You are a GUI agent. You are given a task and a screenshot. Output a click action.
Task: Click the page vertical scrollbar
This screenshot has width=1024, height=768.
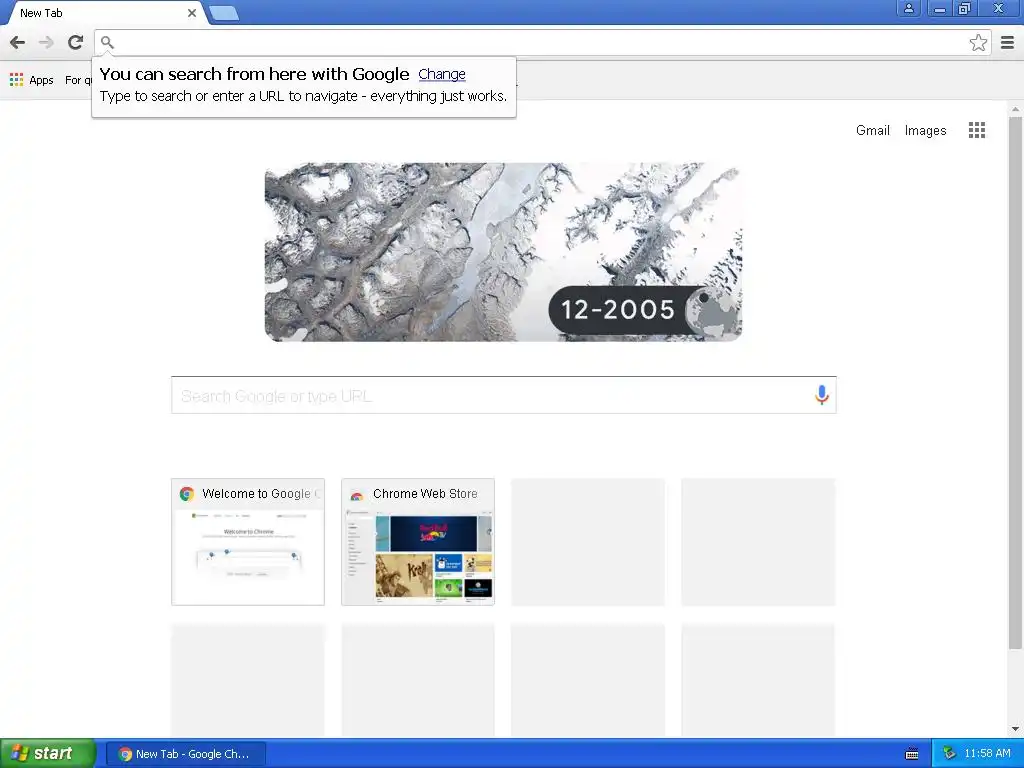[x=1014, y=382]
